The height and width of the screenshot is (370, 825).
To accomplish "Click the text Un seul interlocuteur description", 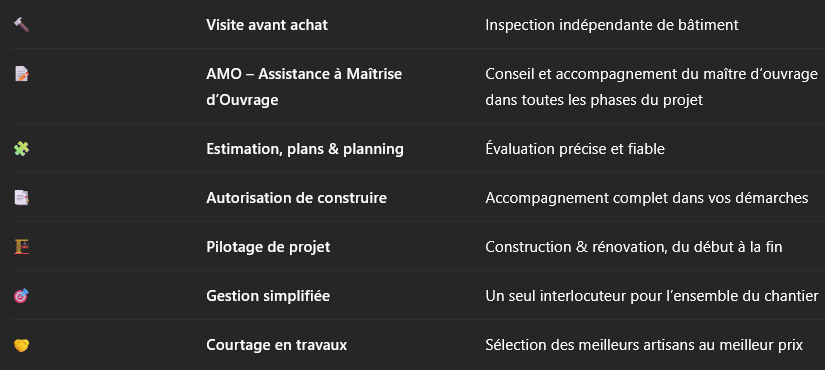I will [x=652, y=296].
